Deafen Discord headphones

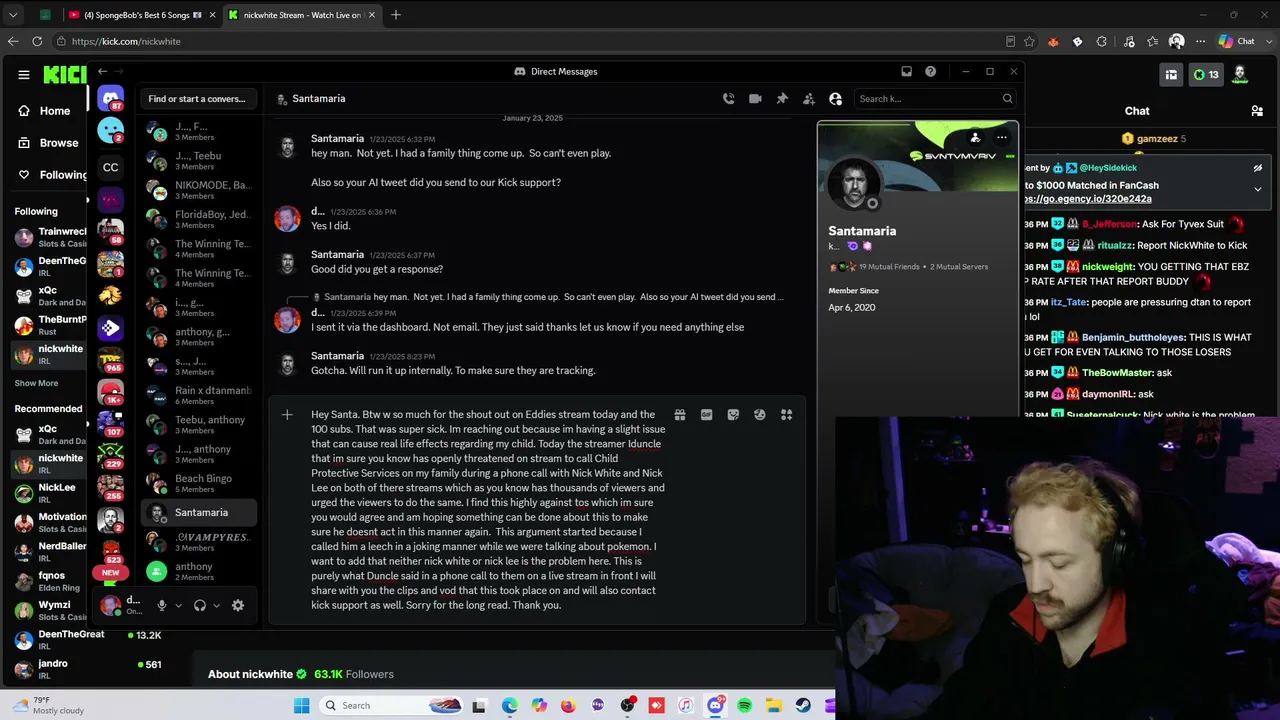200,605
